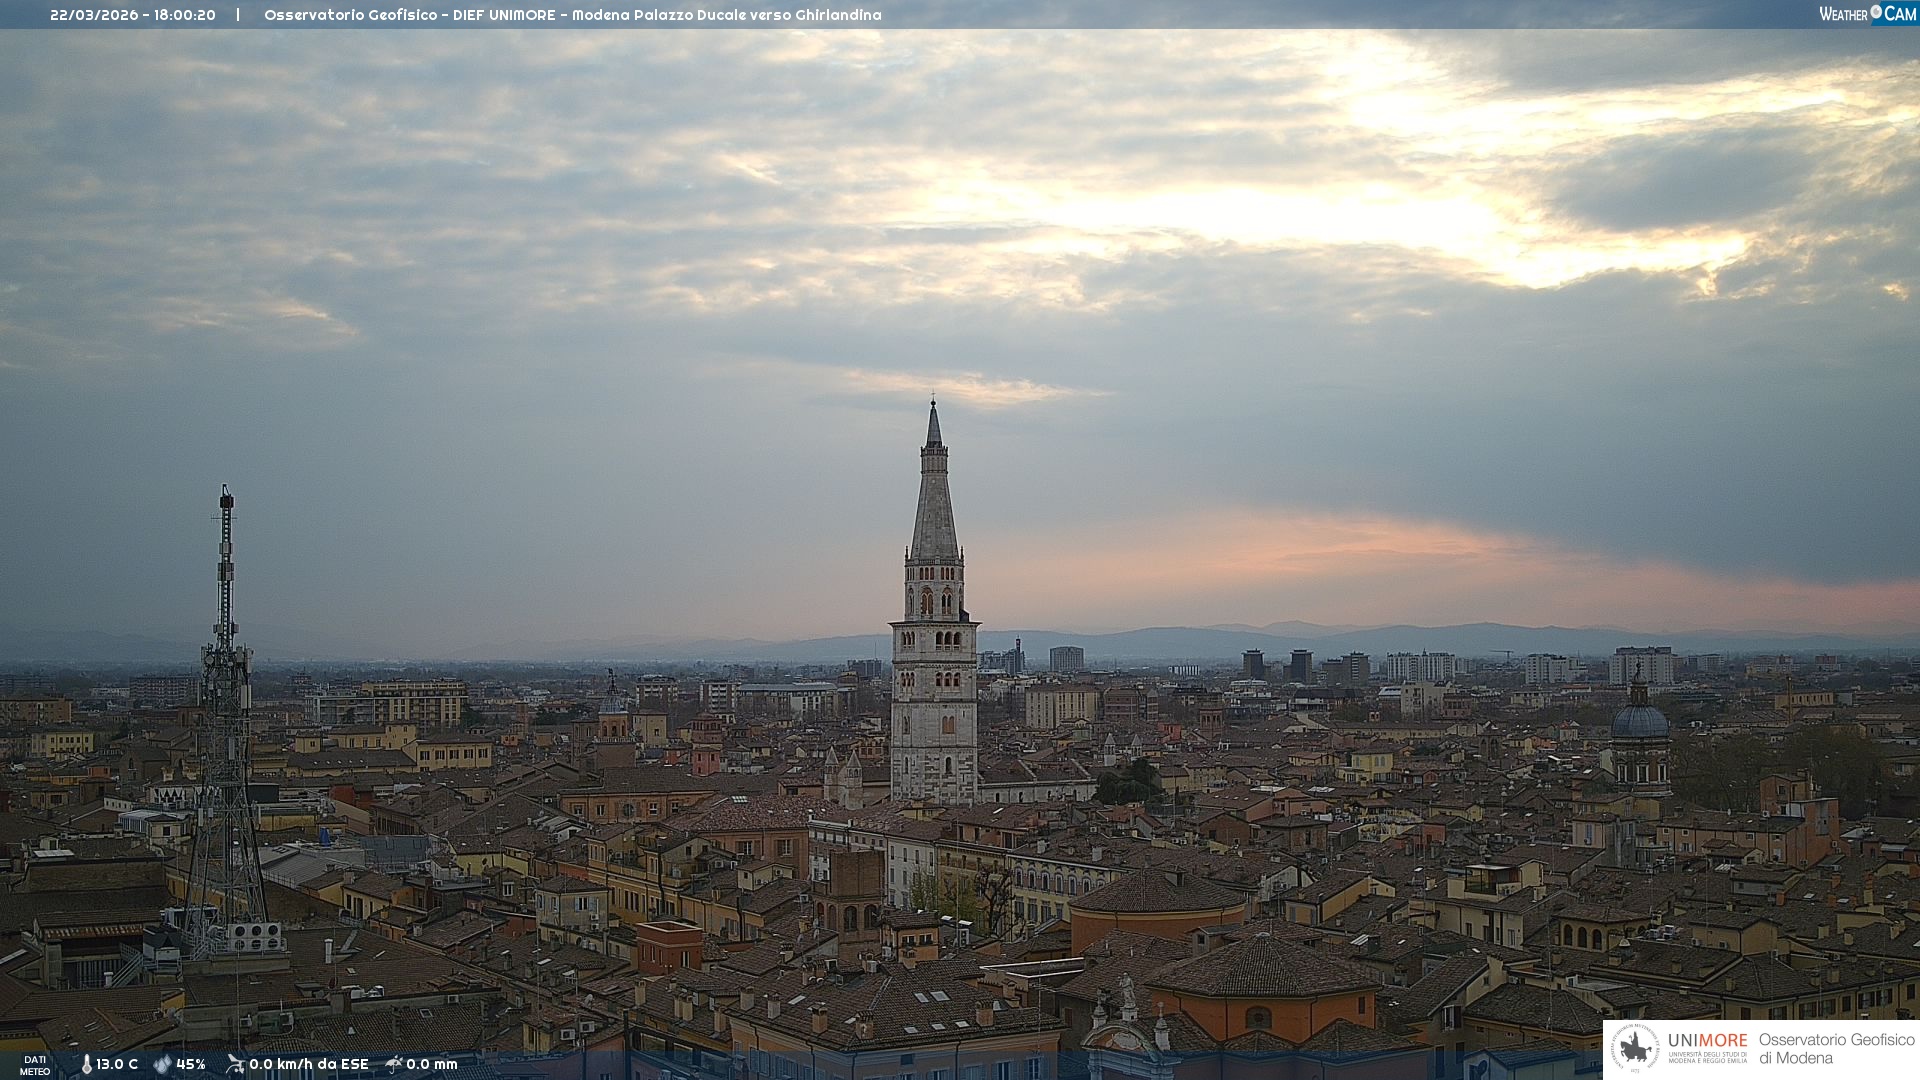The image size is (1920, 1080).
Task: Open the DATI METEO label
Action: [35, 1065]
